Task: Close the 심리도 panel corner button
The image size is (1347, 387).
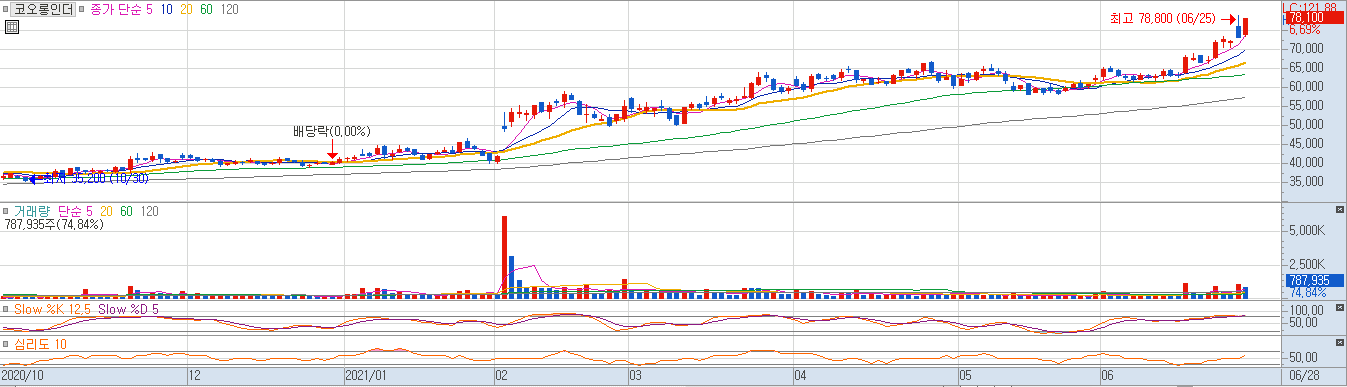Action: coord(1340,343)
